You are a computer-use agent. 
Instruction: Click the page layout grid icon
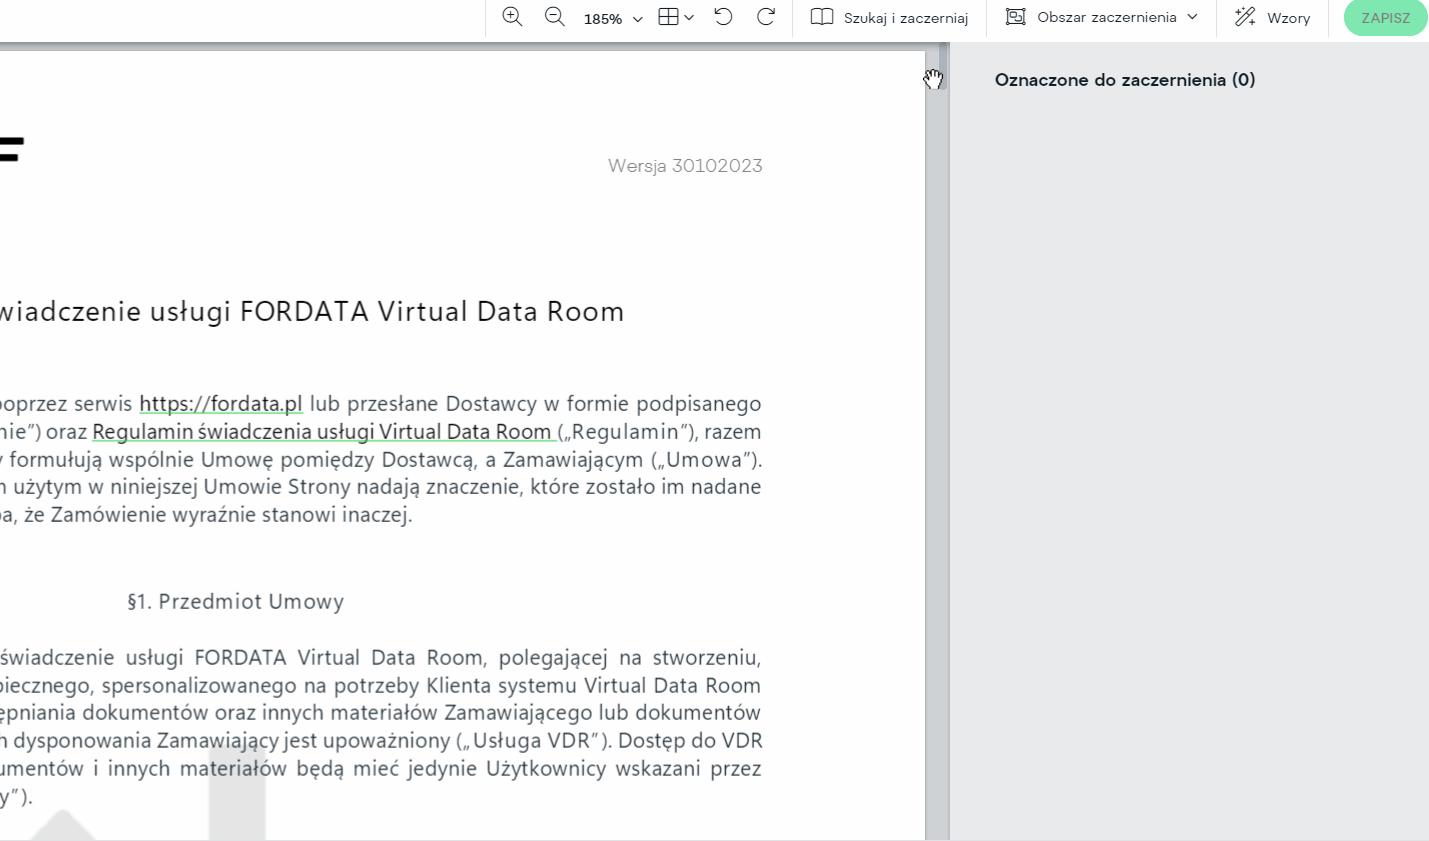coord(668,17)
